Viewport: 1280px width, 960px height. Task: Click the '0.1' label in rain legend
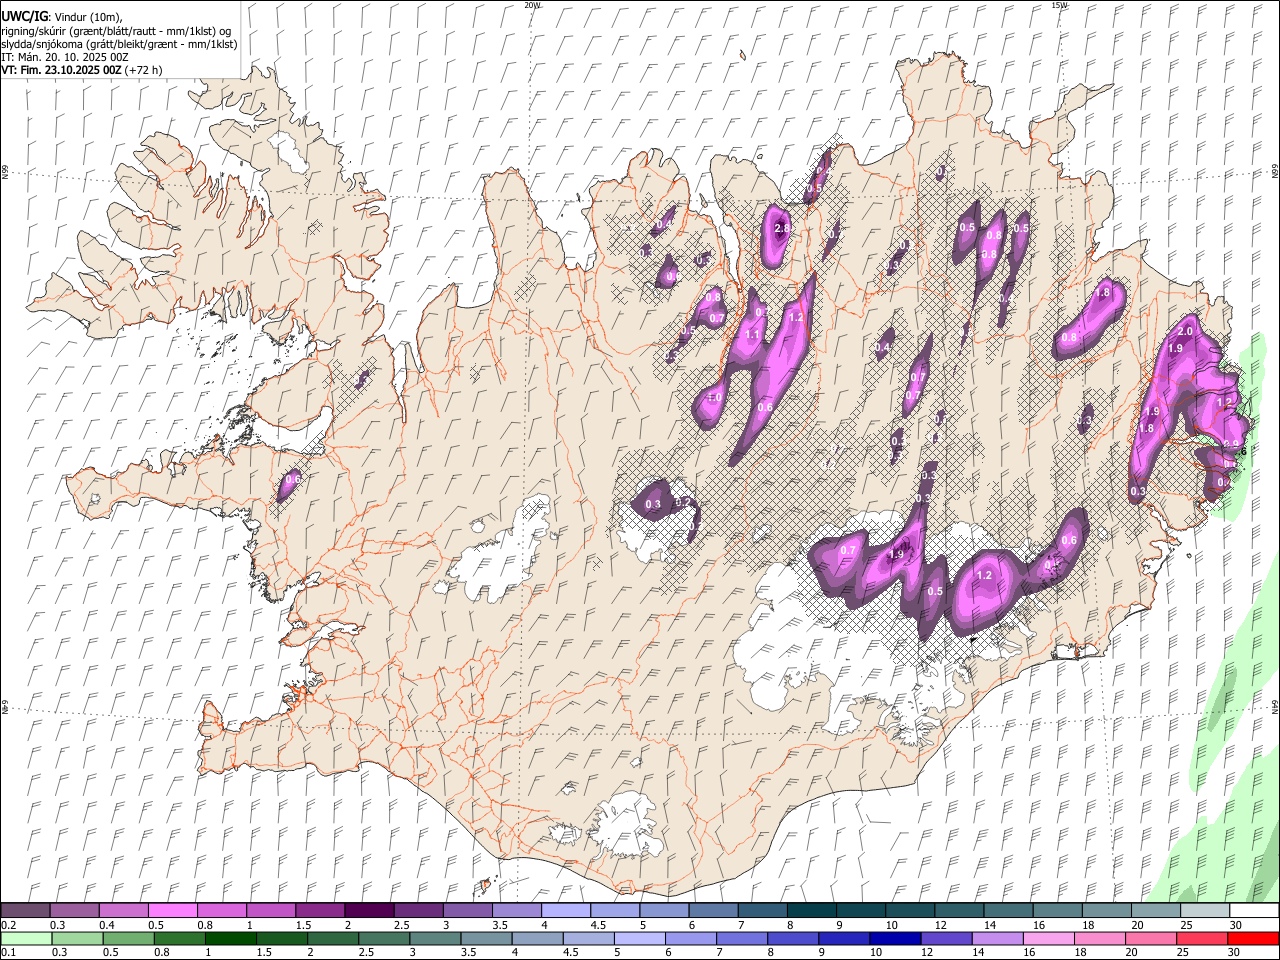[8, 953]
